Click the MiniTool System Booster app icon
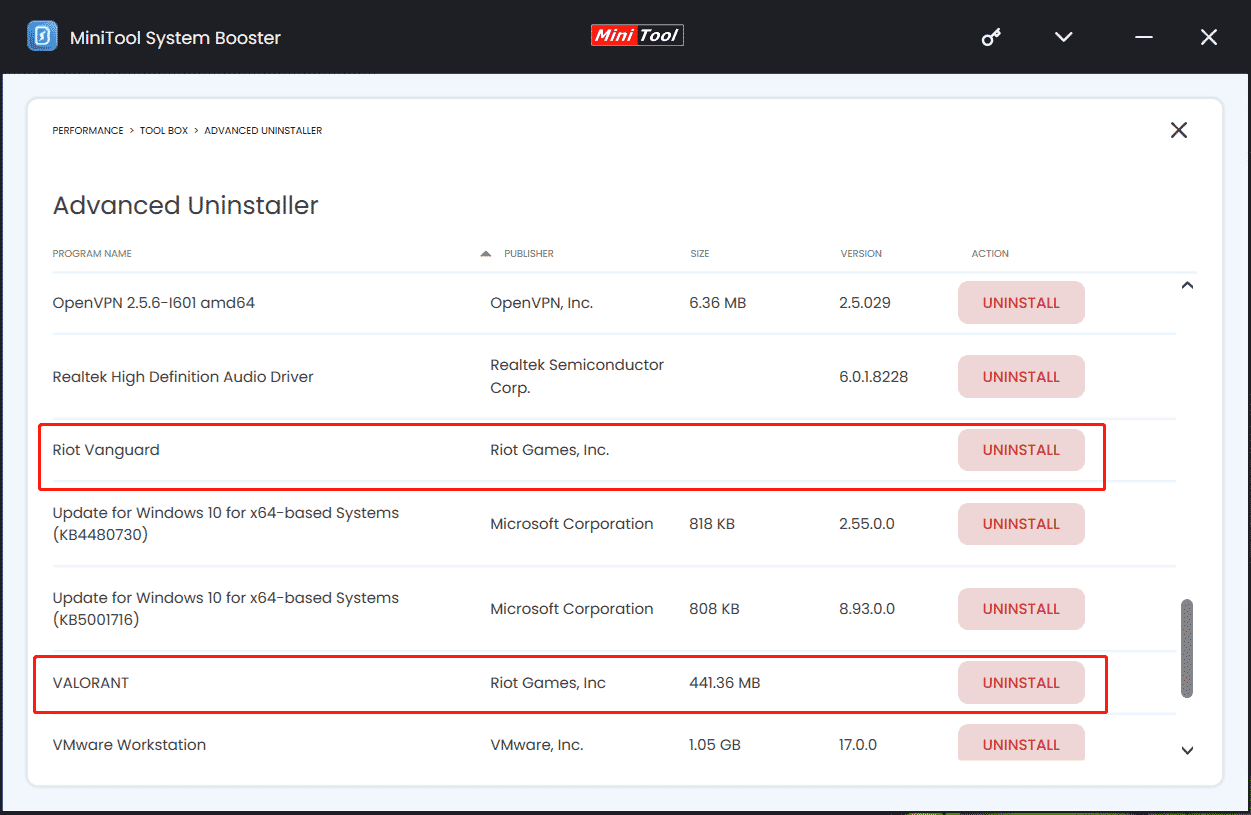Image resolution: width=1251 pixels, height=815 pixels. coord(41,37)
